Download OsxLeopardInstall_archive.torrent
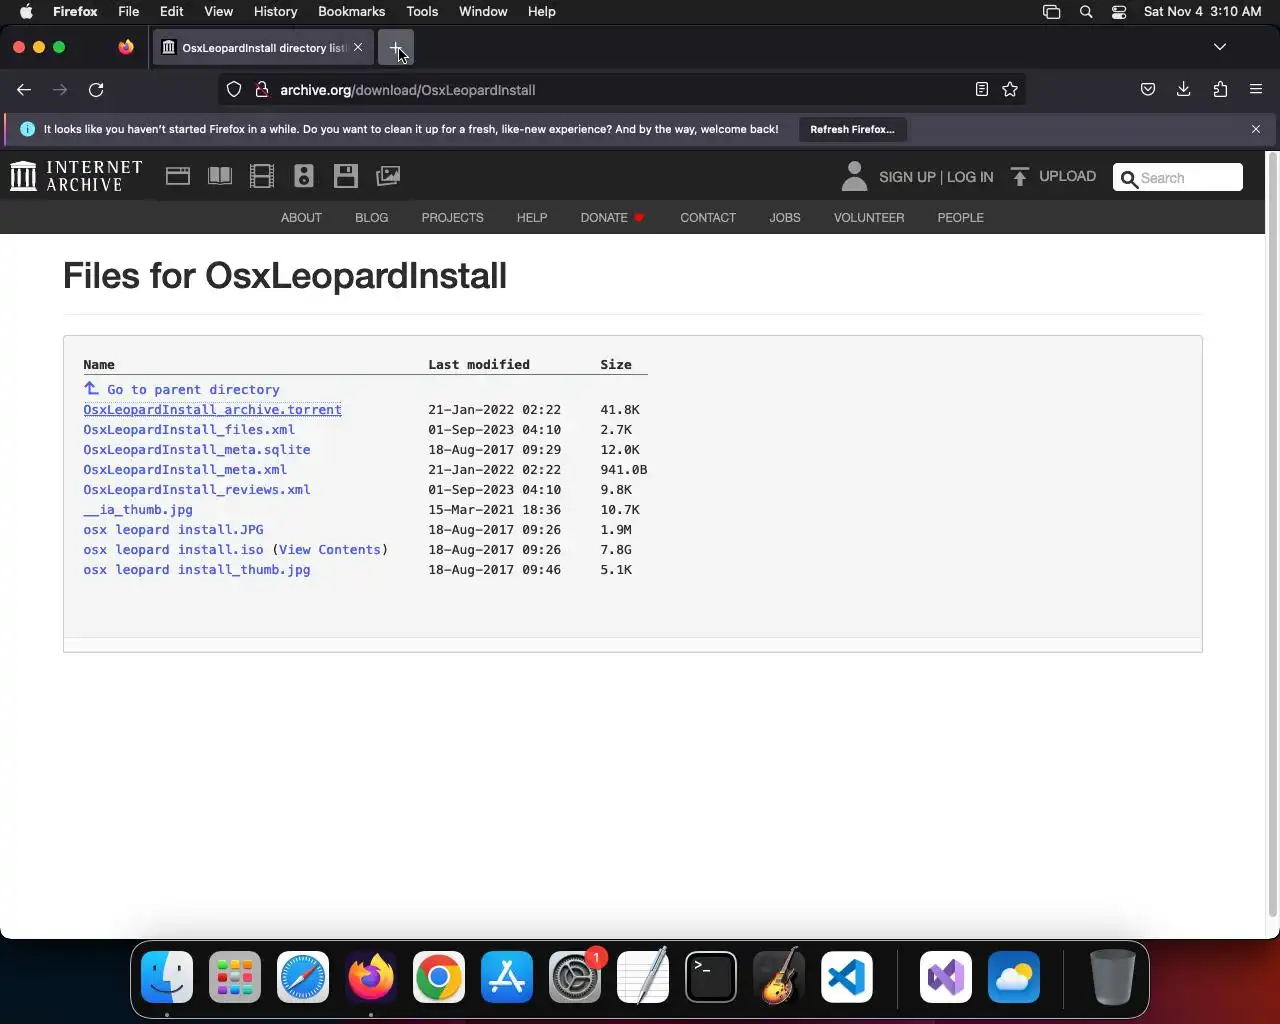The image size is (1280, 1024). (x=212, y=409)
